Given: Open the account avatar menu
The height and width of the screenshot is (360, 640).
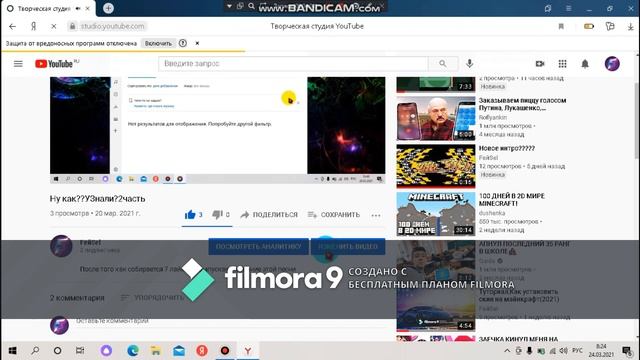Looking at the screenshot, I should [612, 64].
